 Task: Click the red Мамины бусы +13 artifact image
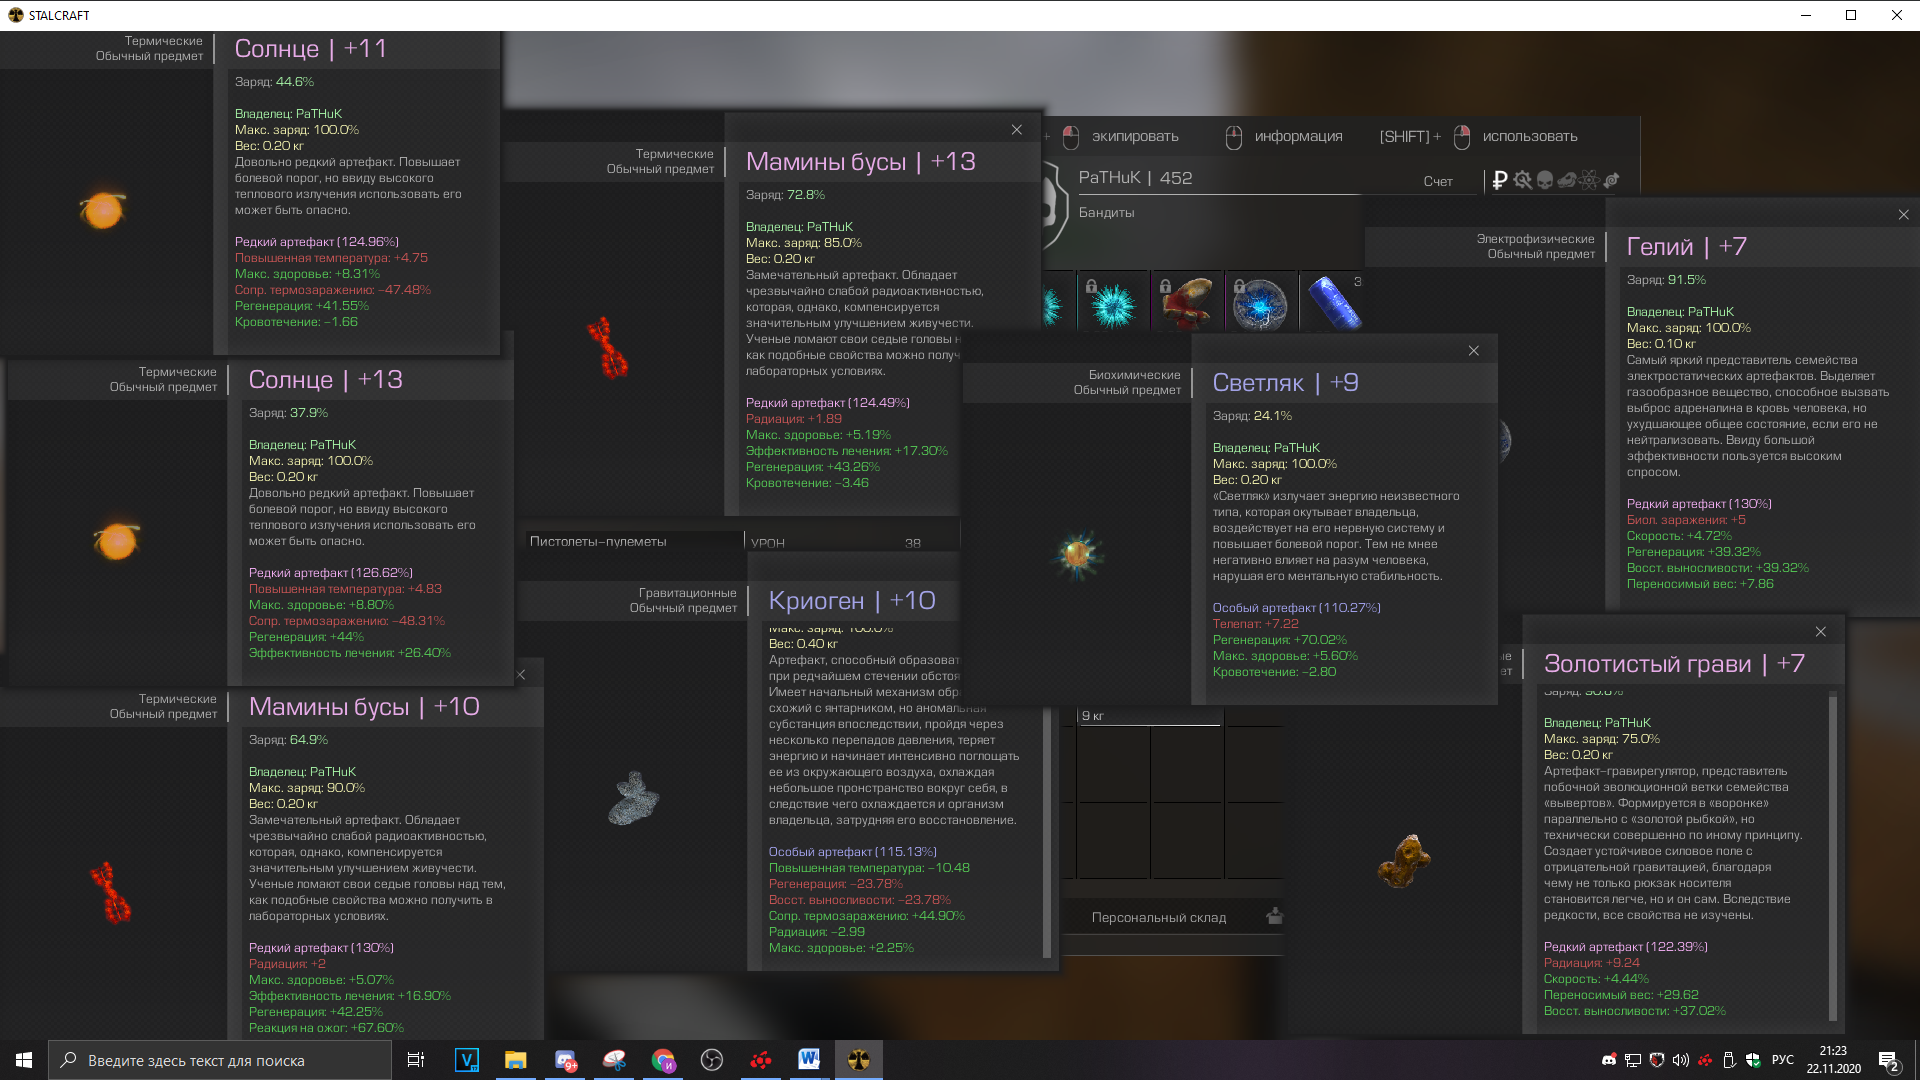point(607,348)
